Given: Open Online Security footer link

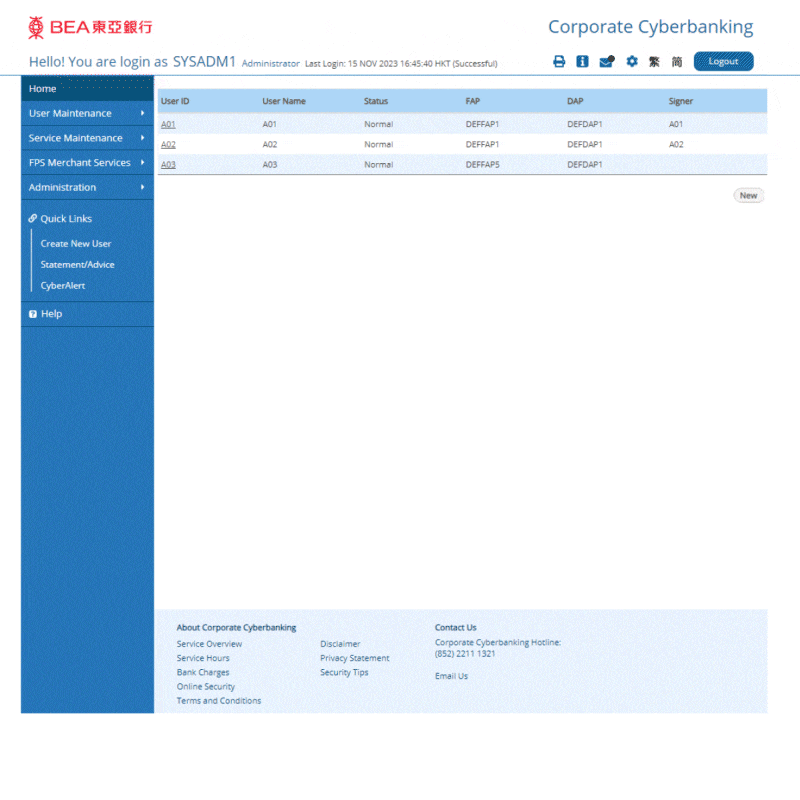Looking at the screenshot, I should tap(206, 687).
